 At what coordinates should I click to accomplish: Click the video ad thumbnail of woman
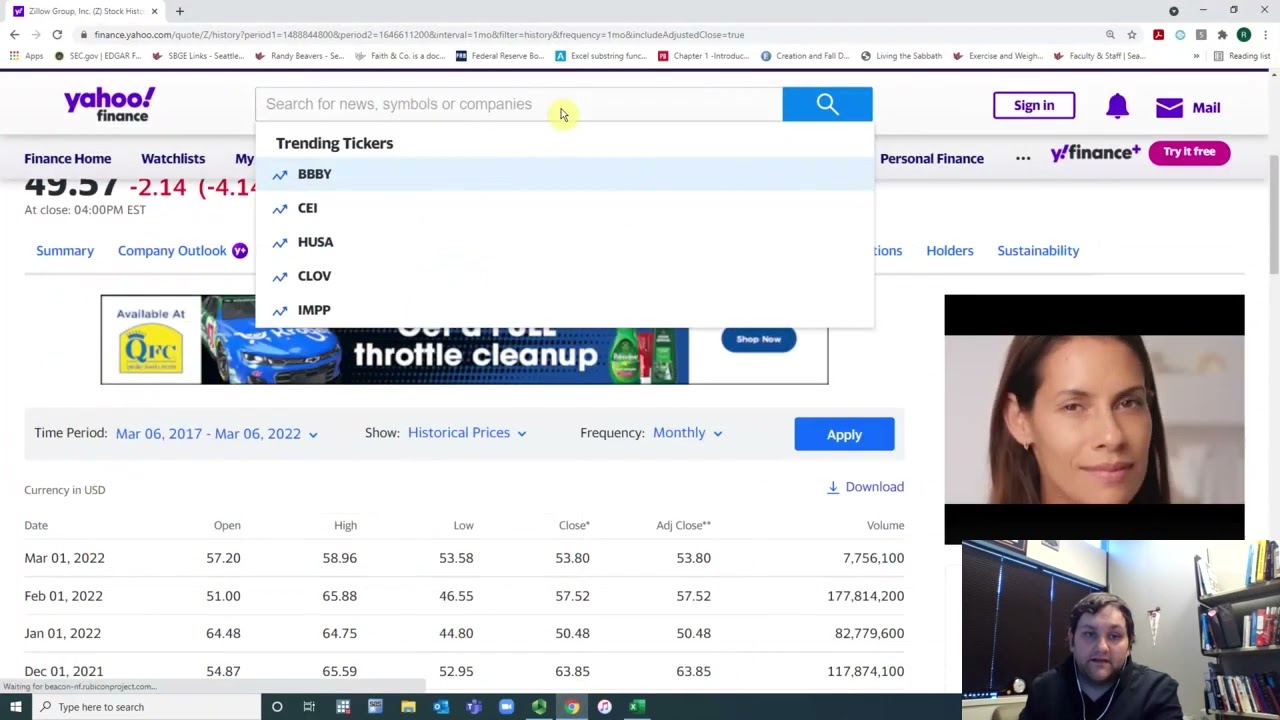coord(1094,419)
